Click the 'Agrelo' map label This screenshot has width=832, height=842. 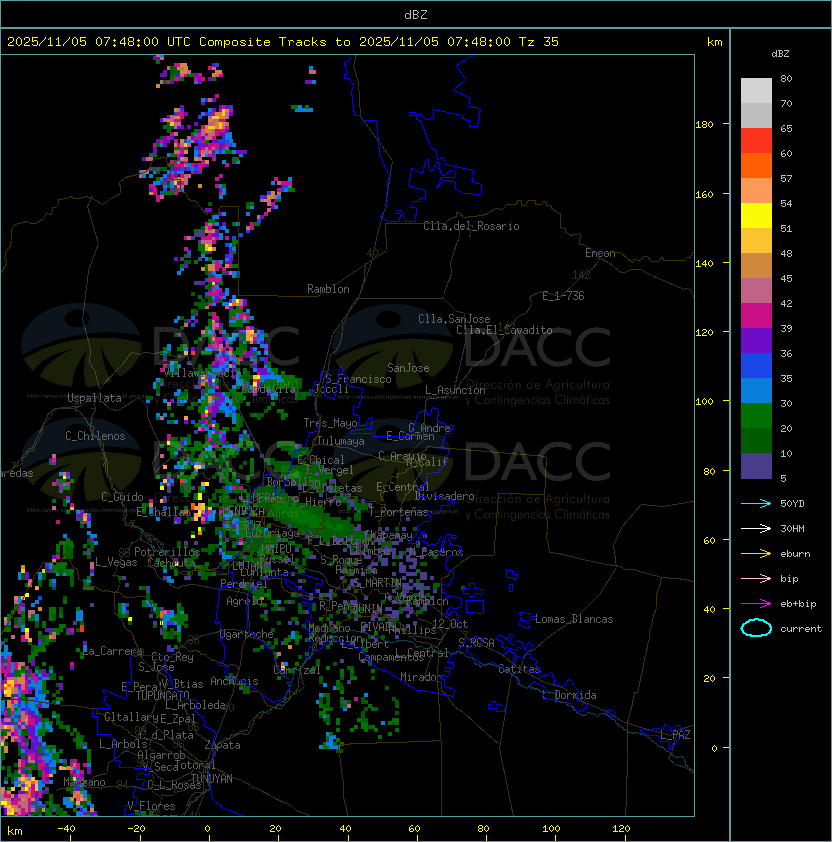(244, 601)
